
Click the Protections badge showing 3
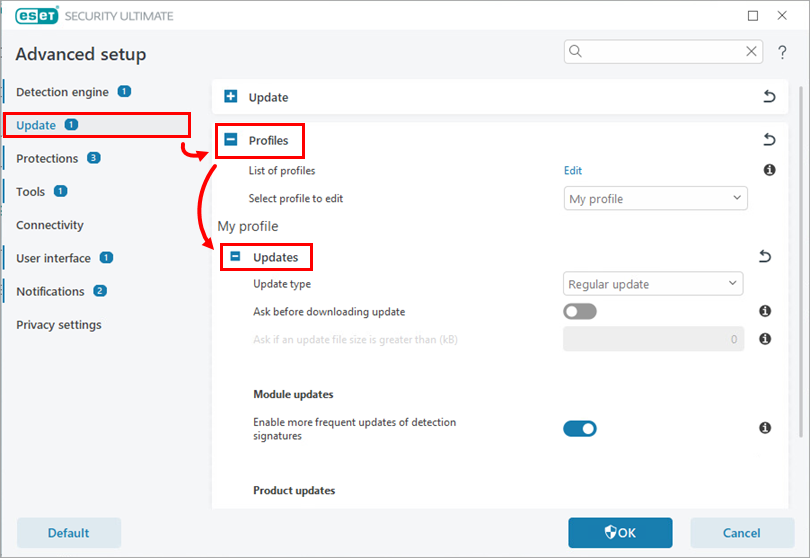(94, 158)
